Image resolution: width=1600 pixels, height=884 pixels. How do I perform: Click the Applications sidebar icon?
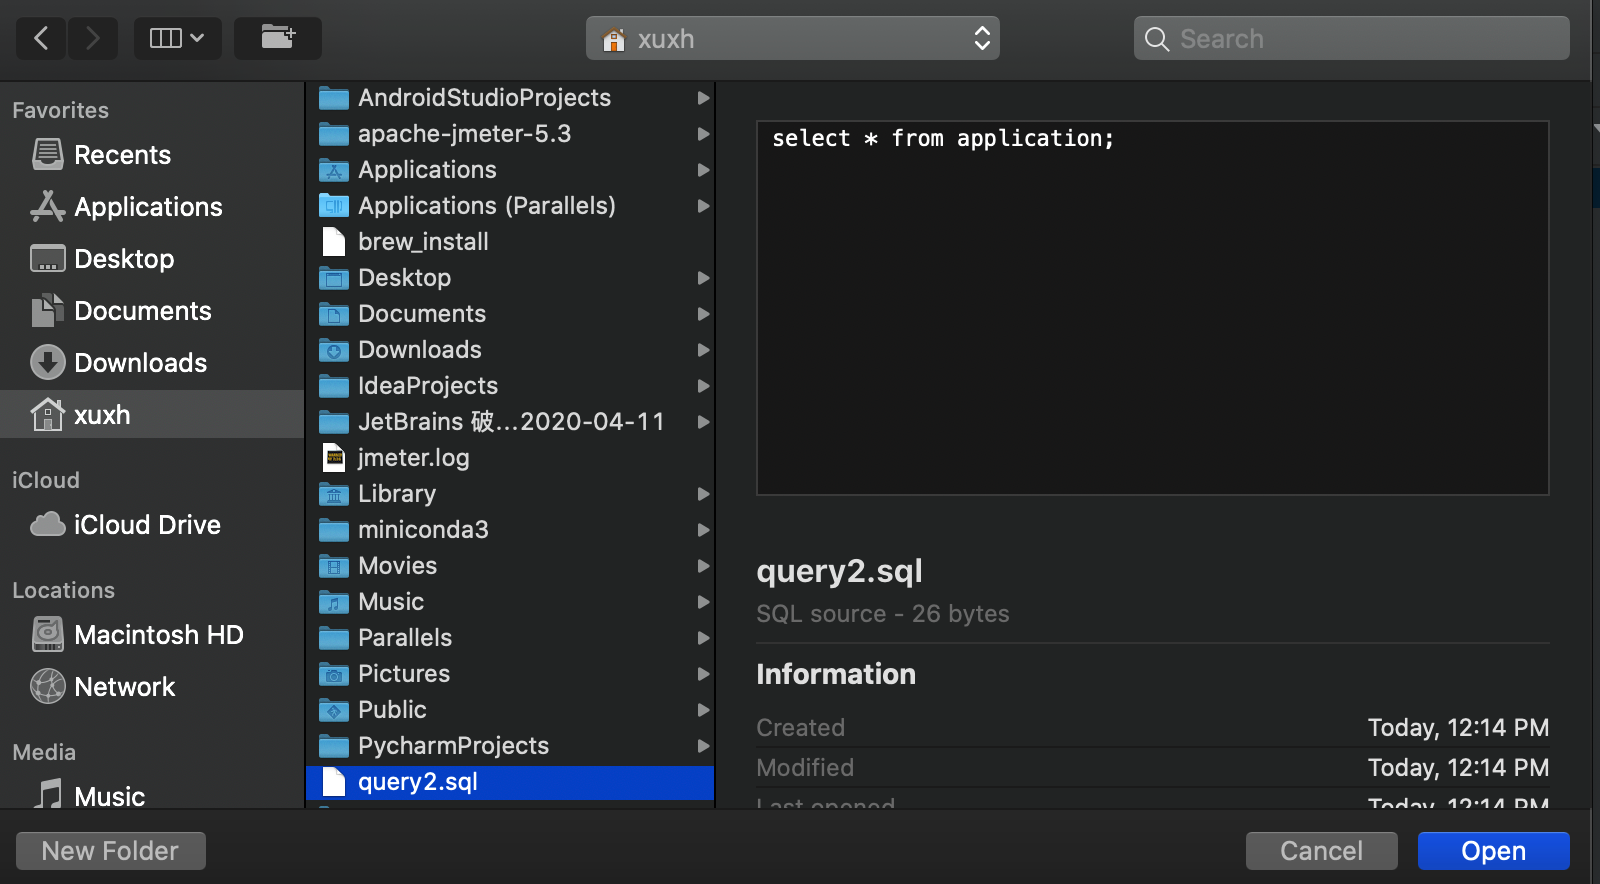47,207
